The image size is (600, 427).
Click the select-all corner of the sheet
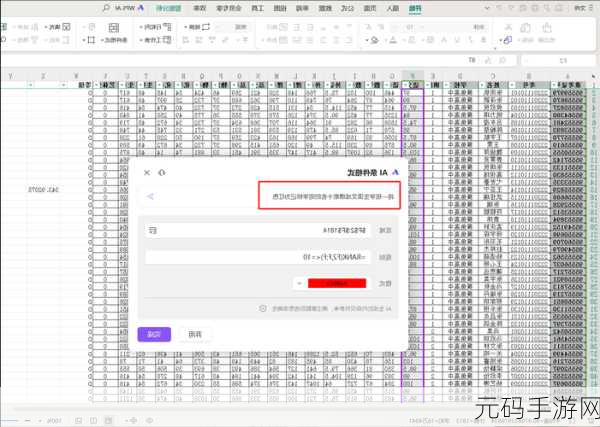(593, 76)
